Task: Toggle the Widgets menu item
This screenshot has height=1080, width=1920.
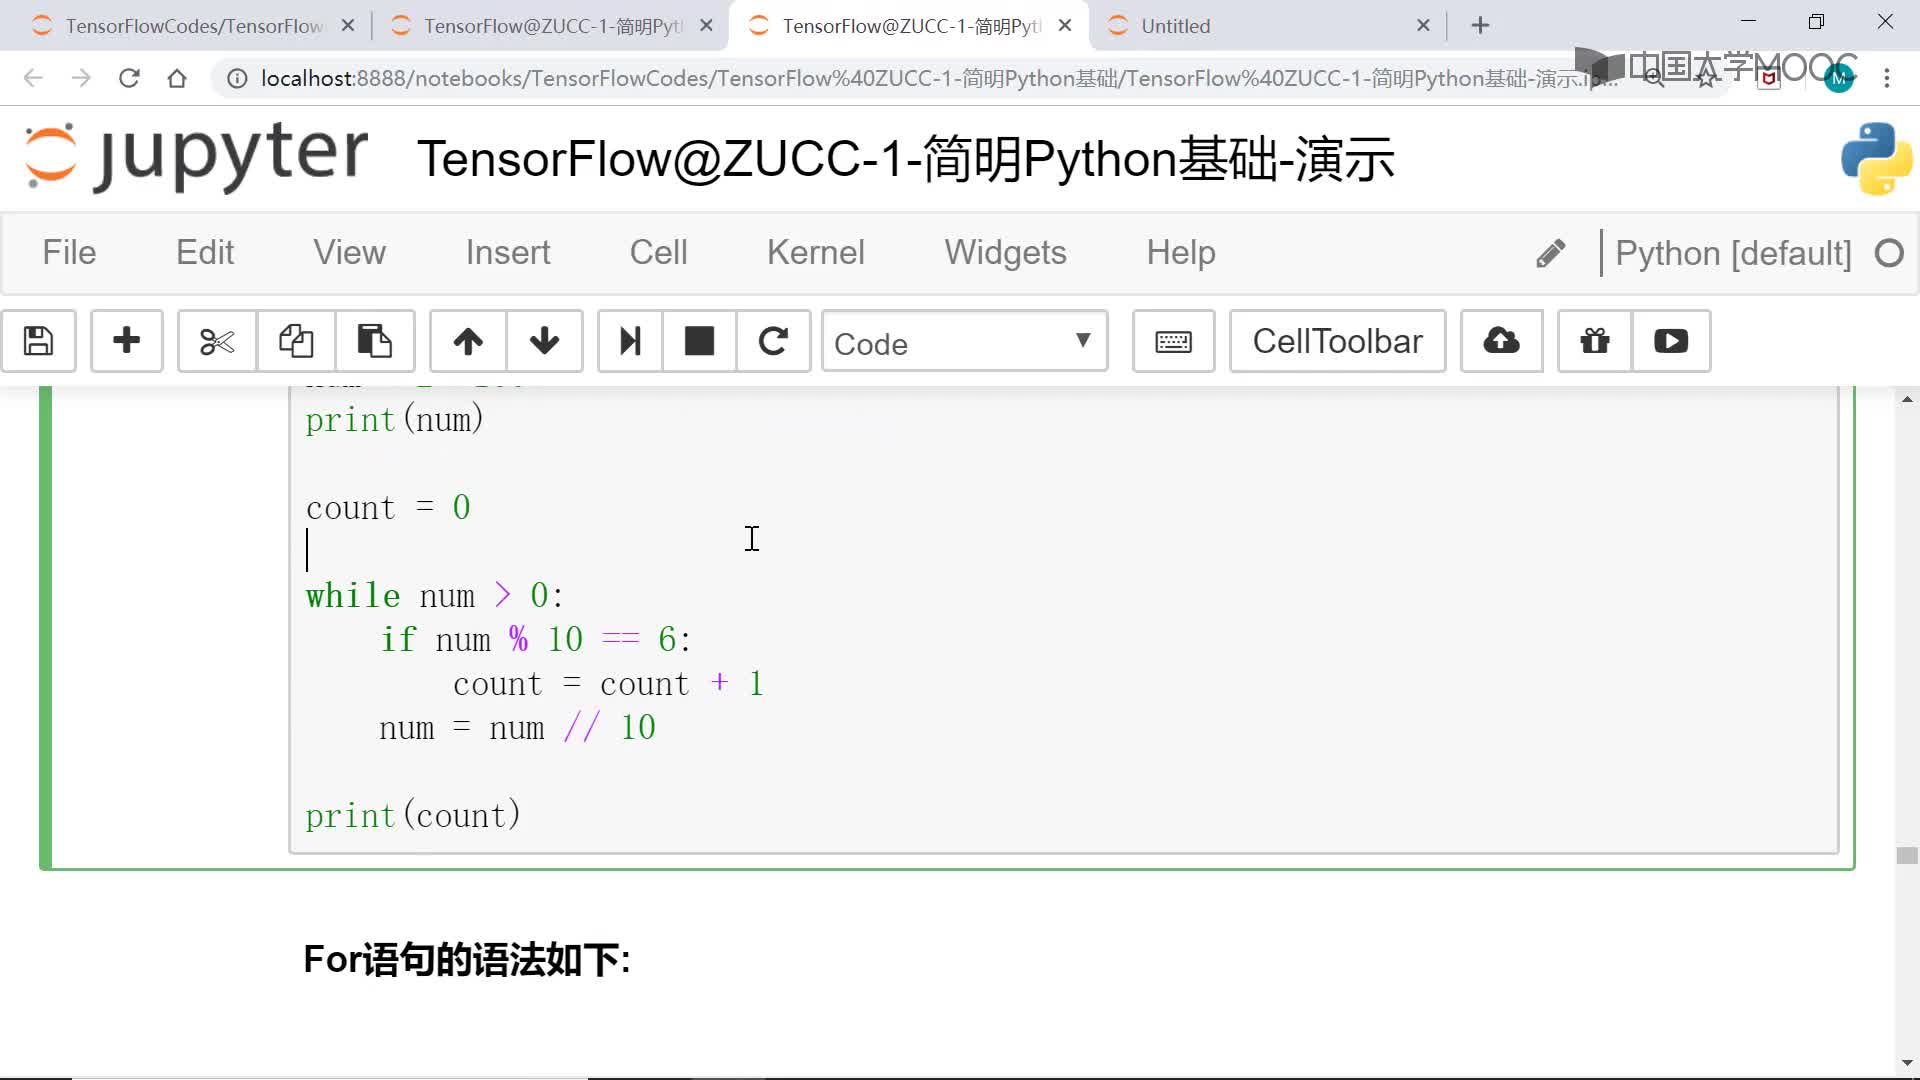Action: coord(1005,251)
